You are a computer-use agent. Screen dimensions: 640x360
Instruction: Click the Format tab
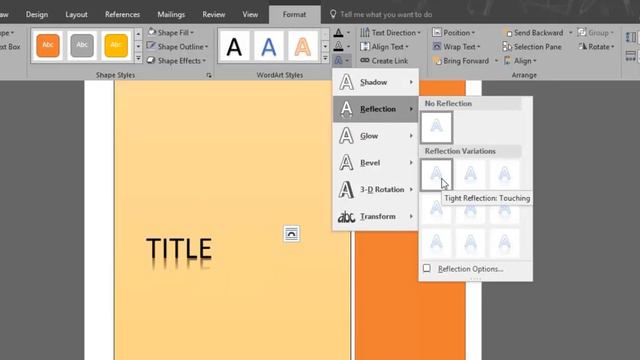(x=294, y=14)
